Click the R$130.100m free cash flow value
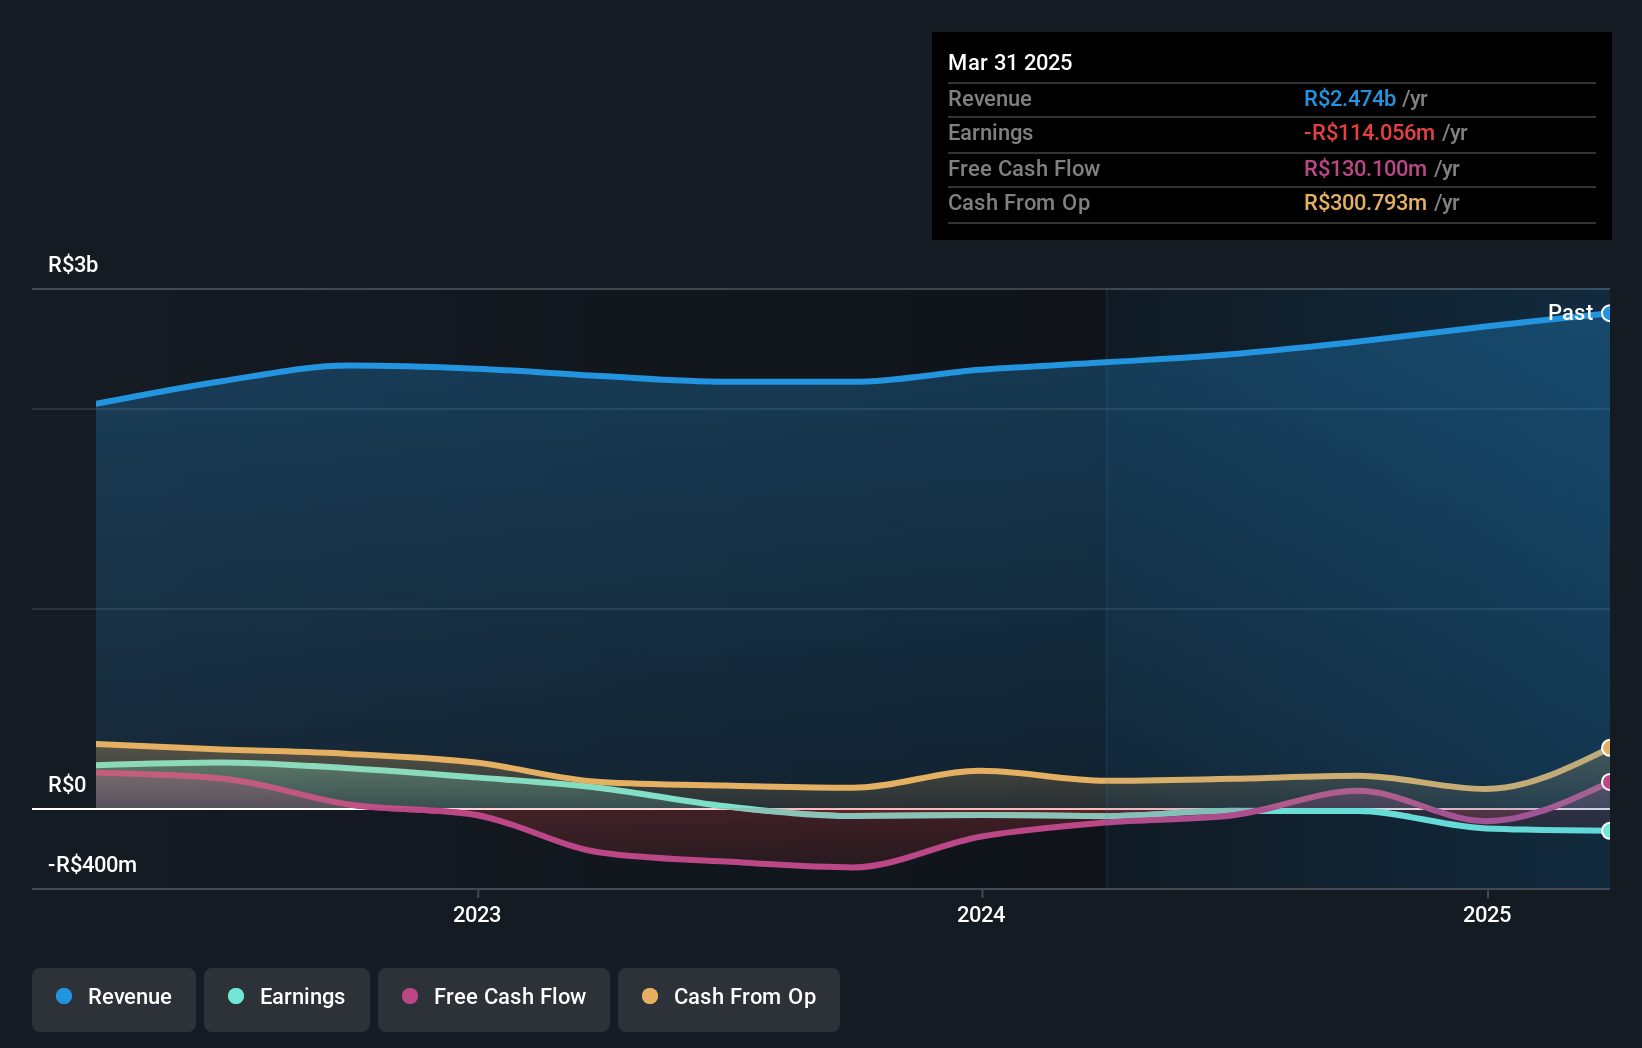1642x1048 pixels. [x=1365, y=168]
